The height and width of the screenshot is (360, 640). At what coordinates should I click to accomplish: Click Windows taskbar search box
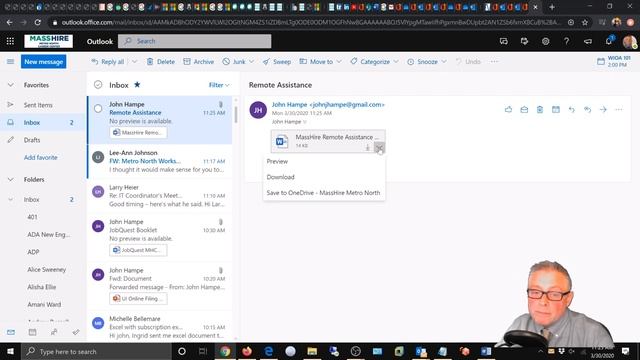(x=96, y=351)
